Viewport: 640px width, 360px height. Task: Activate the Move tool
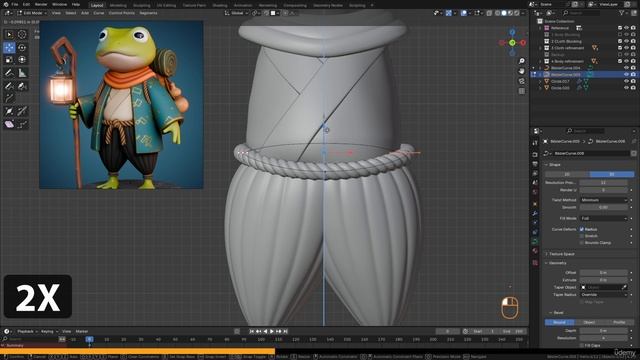[x=9, y=47]
